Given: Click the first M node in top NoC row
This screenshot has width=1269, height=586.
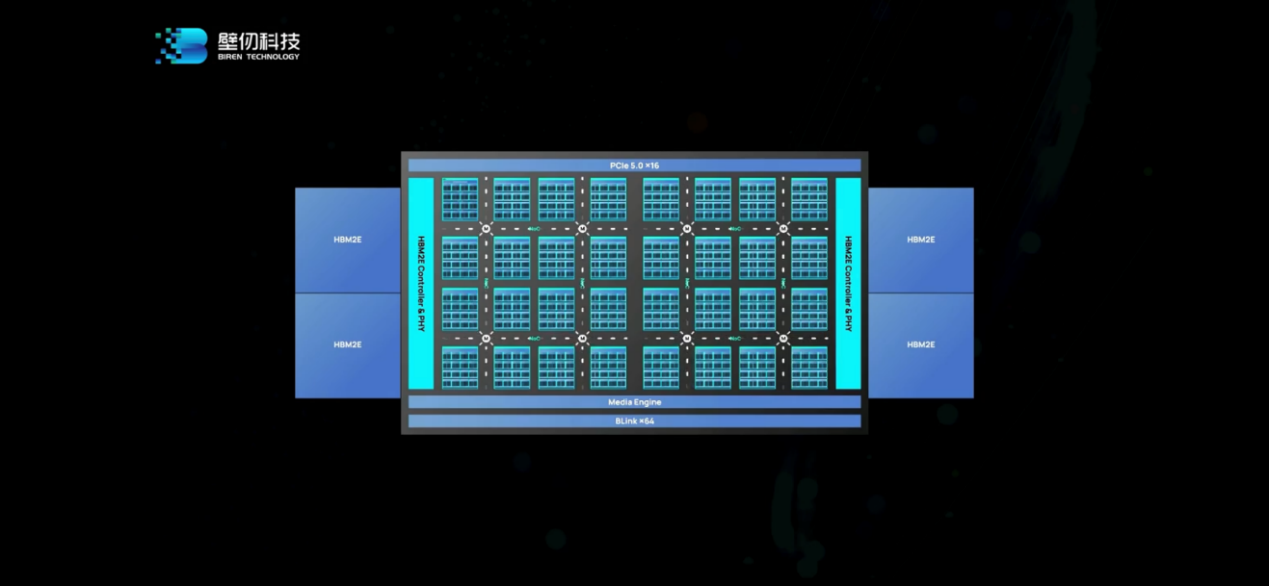Looking at the screenshot, I should click(486, 229).
